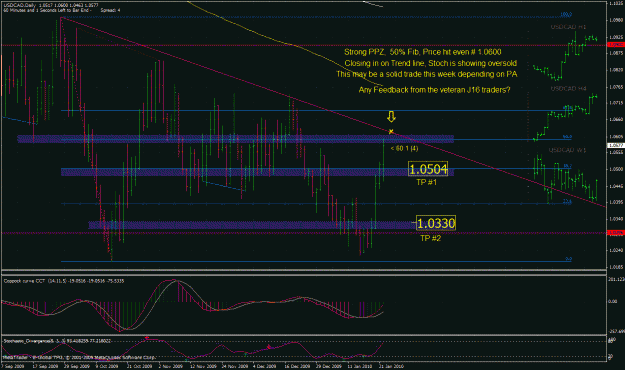The height and width of the screenshot is (370, 625).
Task: Click the MetaQuotes Software Corp. copyright text
Action: coord(79,357)
